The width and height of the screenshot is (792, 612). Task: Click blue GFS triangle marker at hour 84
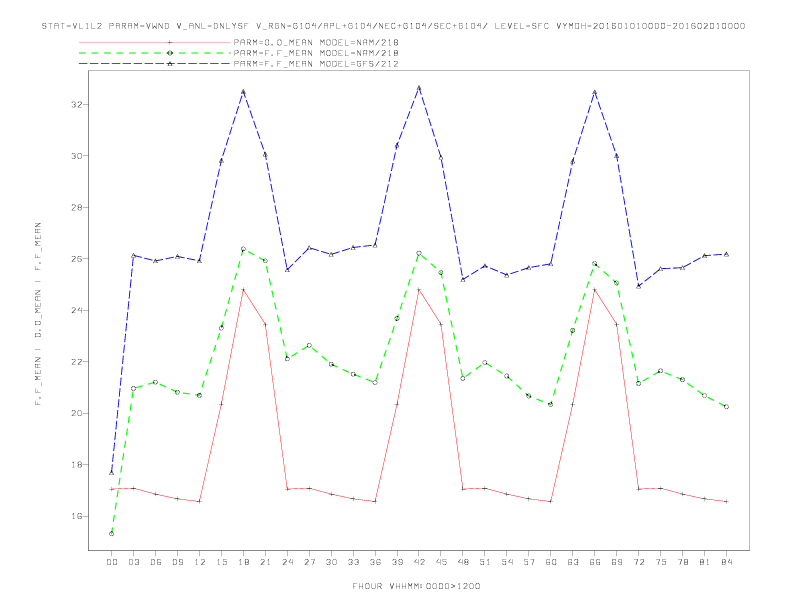pyautogui.click(x=726, y=254)
